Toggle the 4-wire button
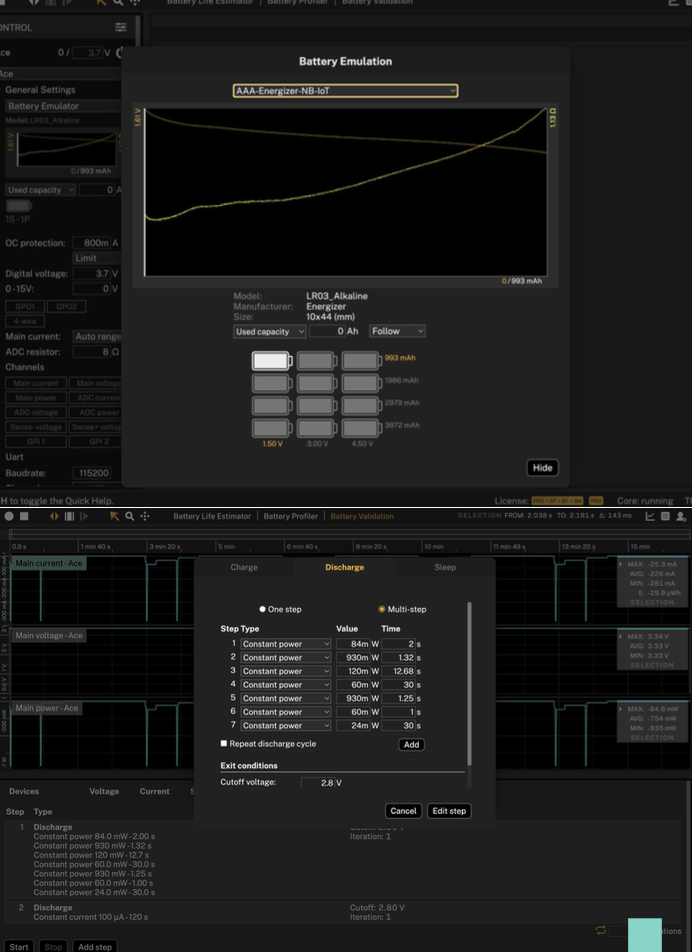Viewport: 692px width, 952px height. click(25, 321)
